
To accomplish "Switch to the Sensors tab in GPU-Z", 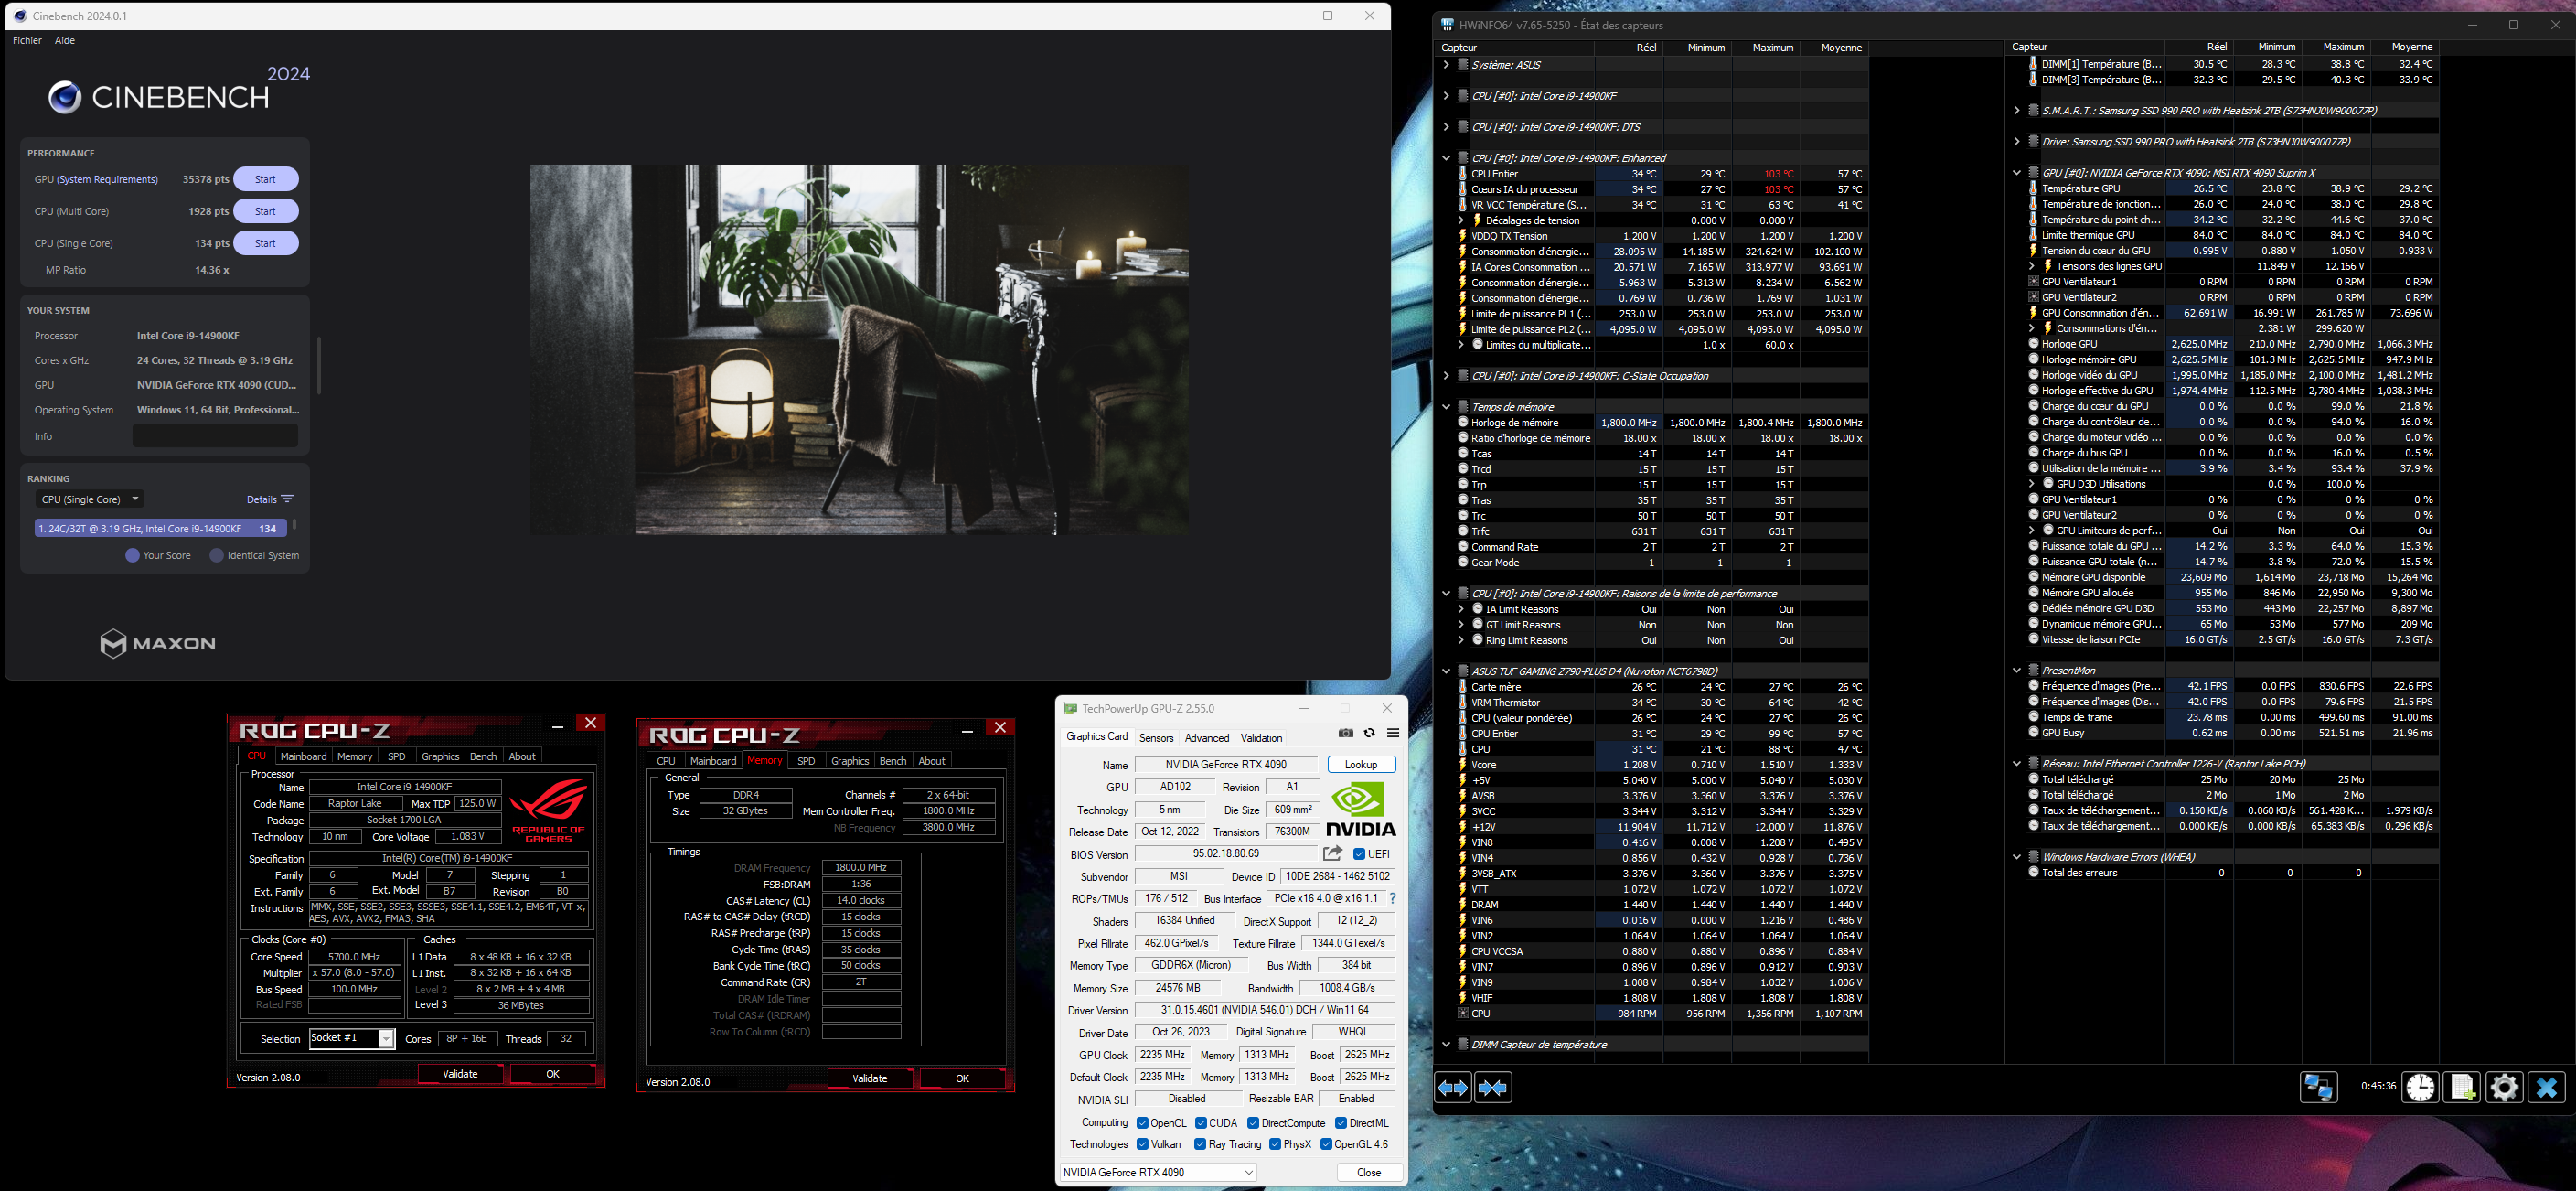I will [x=1156, y=738].
